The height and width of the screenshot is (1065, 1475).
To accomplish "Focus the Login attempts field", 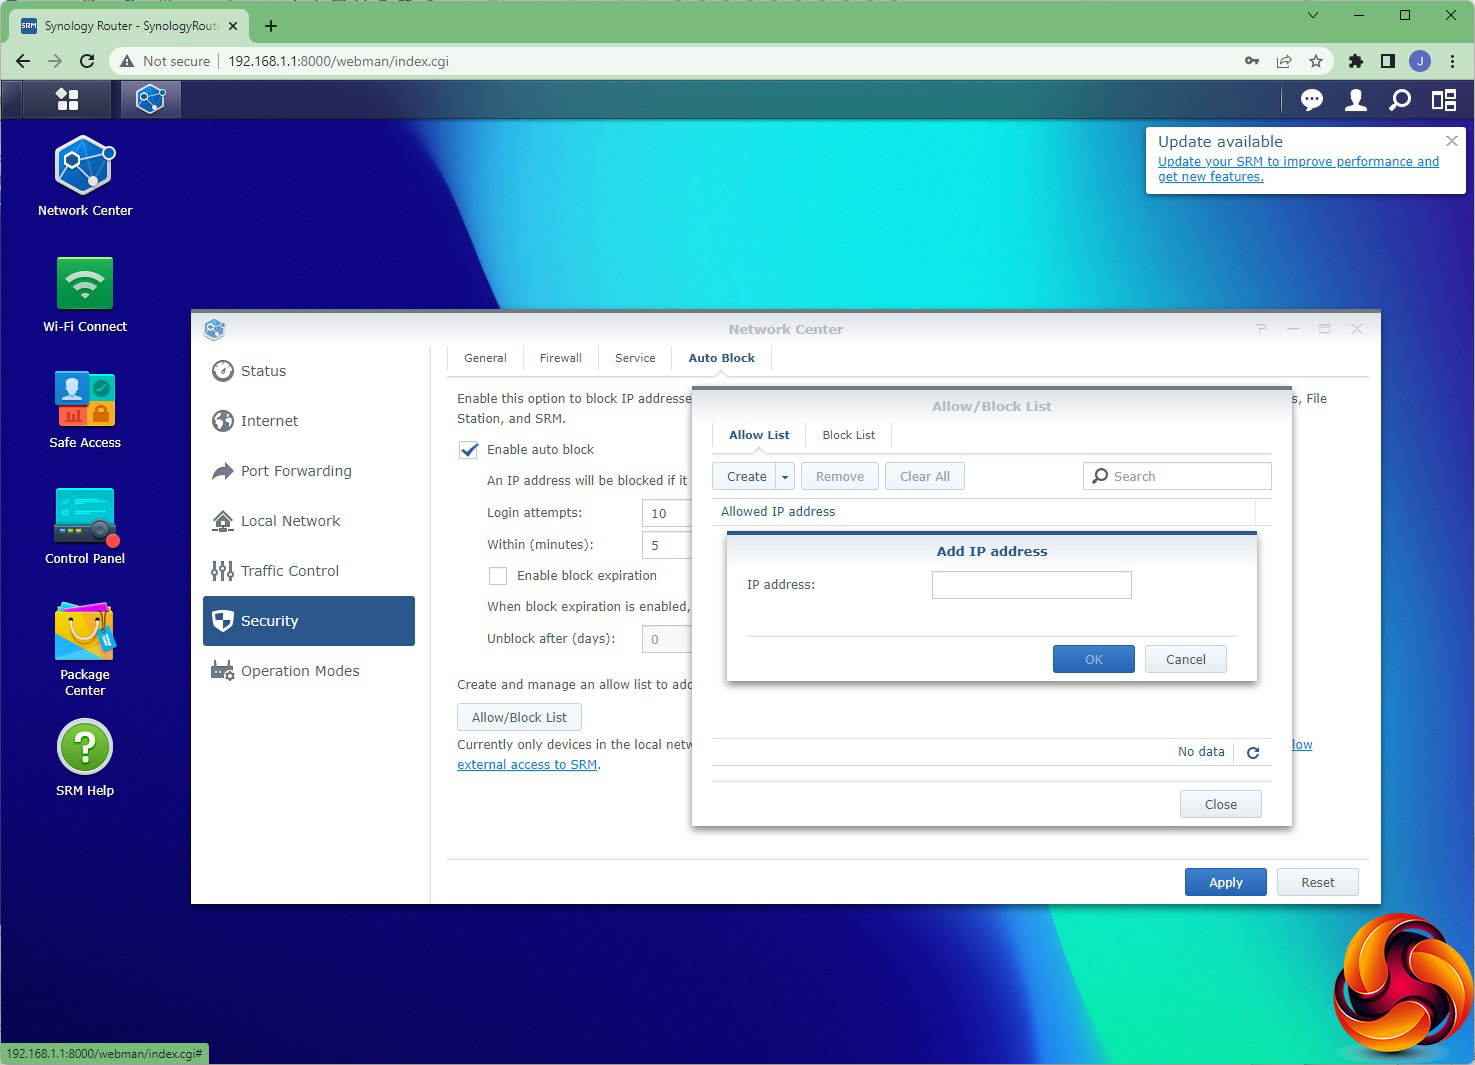I will (666, 513).
